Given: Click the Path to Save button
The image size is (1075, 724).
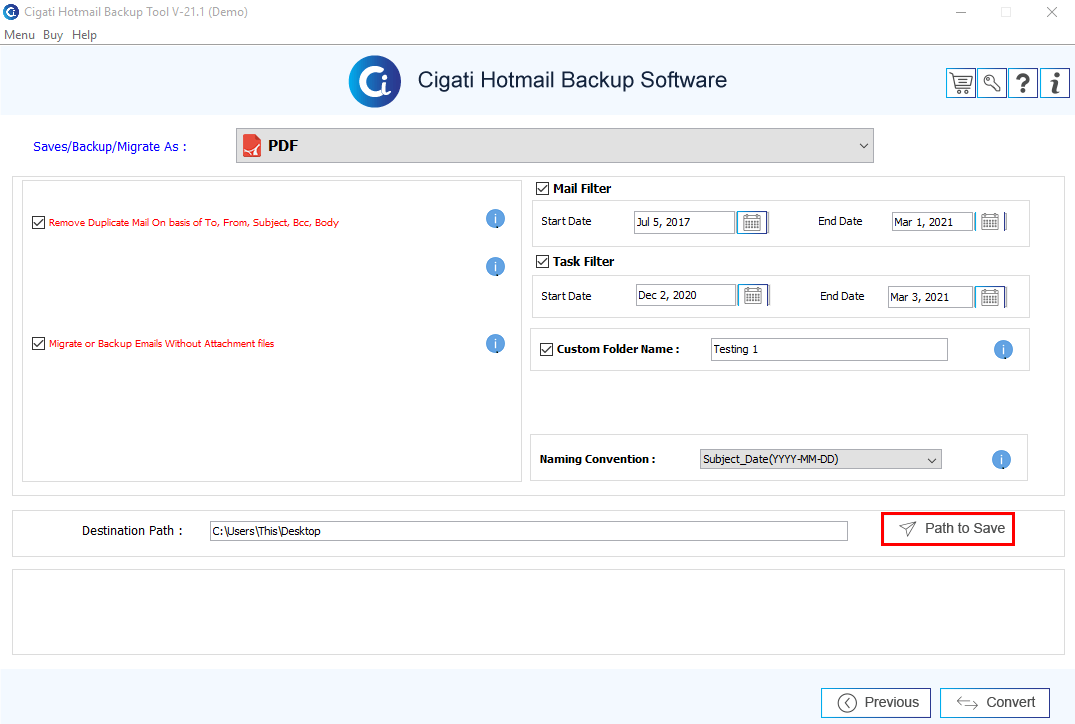Looking at the screenshot, I should tap(947, 529).
